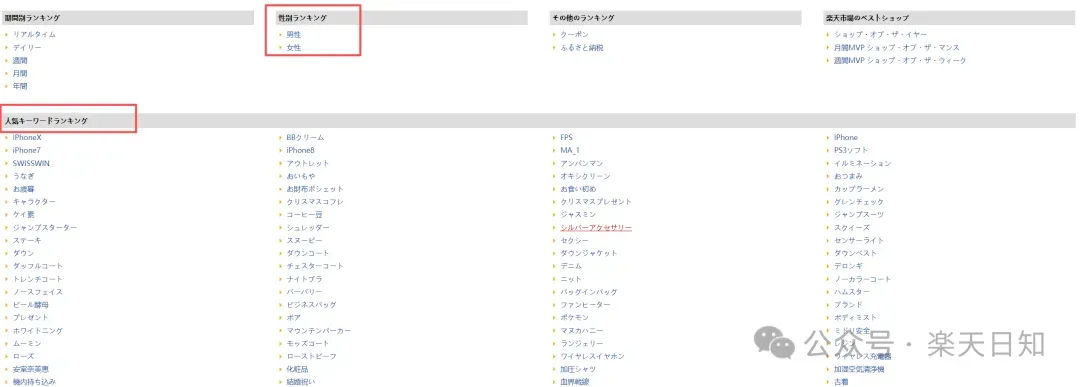Open the クリスマスプレゼント keyword ranking
This screenshot has height=387, width=1080.
tap(596, 202)
